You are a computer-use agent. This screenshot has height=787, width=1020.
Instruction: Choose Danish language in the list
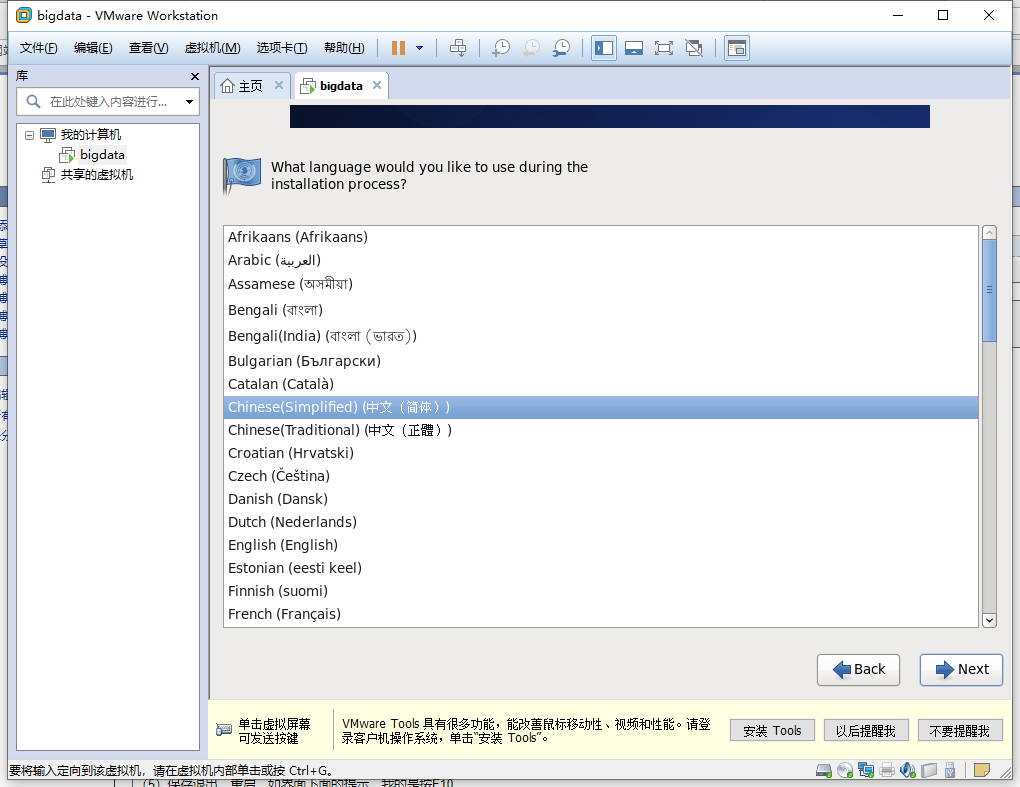point(600,499)
